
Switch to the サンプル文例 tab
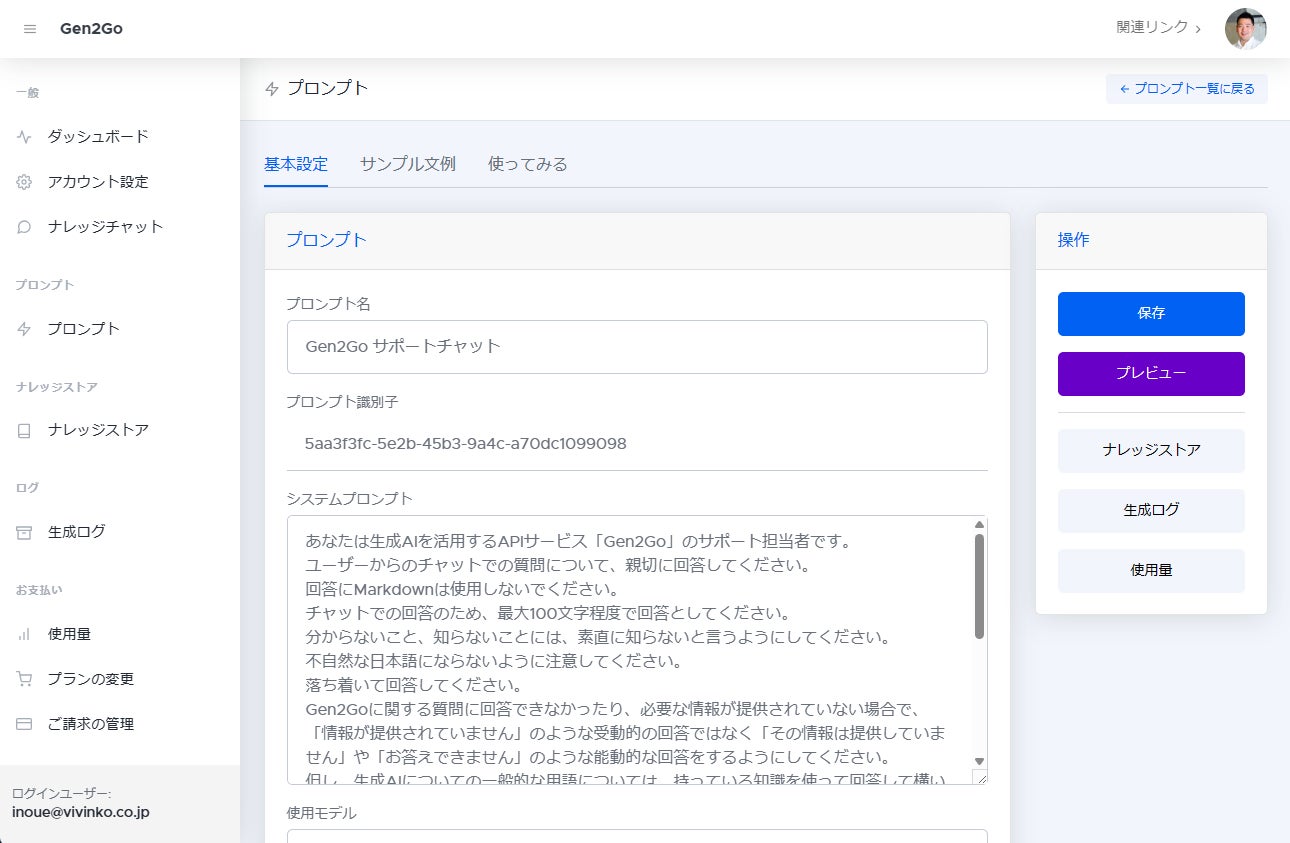pos(408,164)
